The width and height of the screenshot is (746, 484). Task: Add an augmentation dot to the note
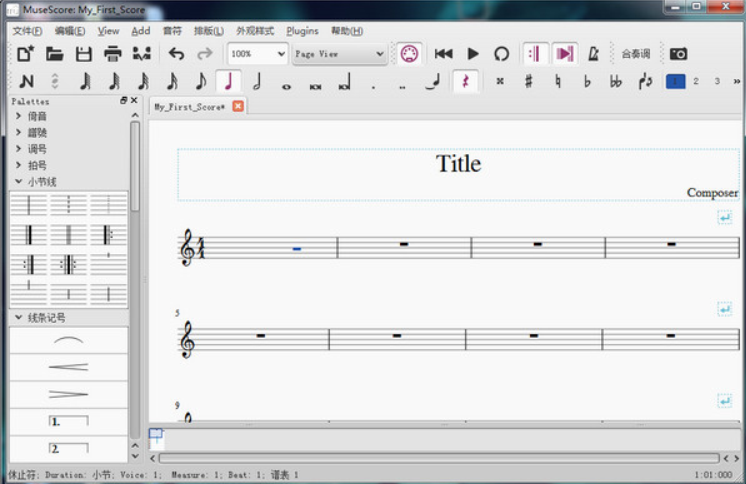373,87
